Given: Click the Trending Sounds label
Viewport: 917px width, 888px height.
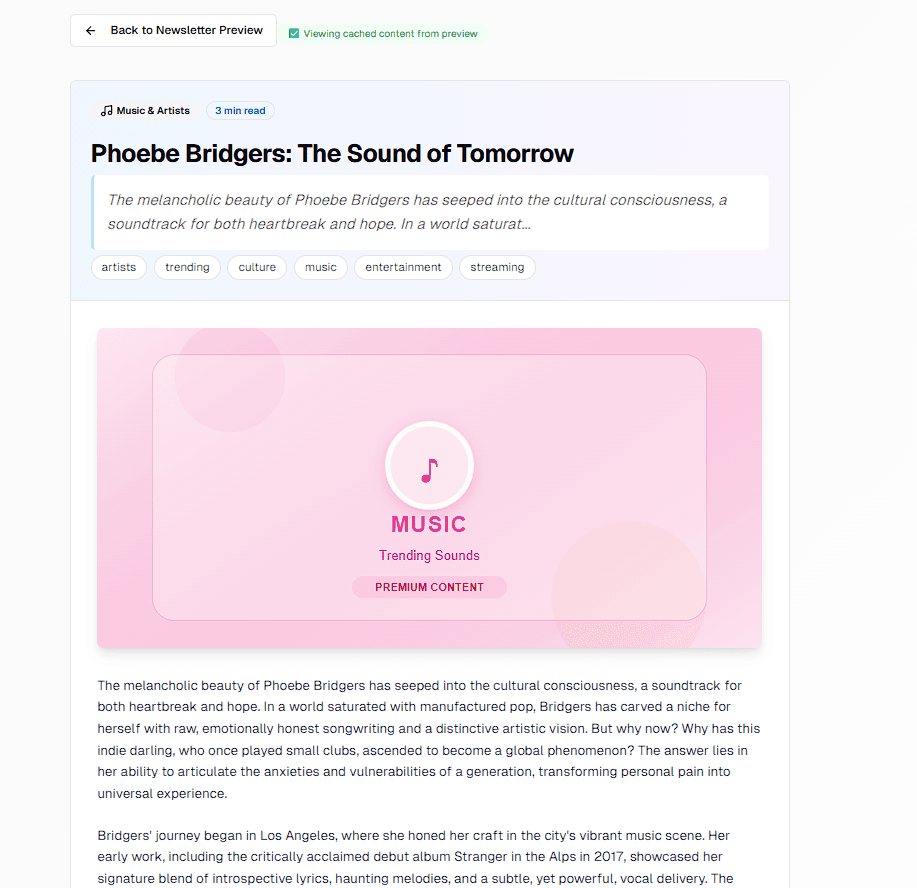Looking at the screenshot, I should [x=429, y=555].
